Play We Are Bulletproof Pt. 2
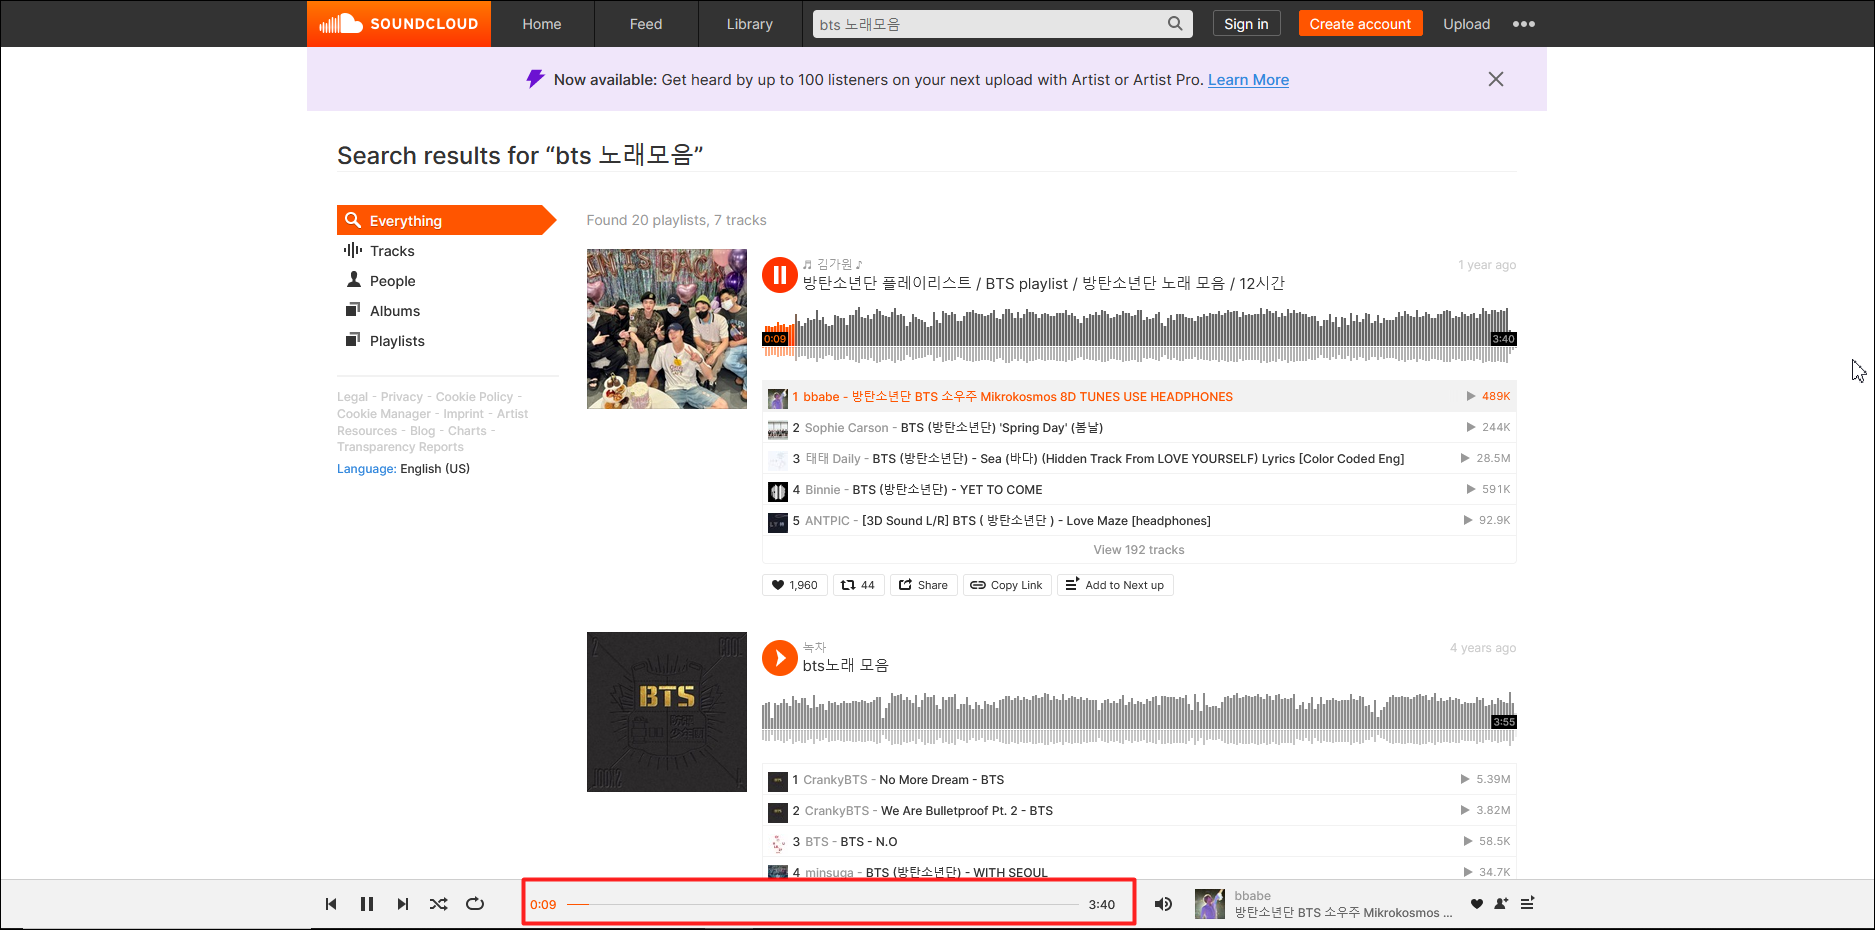 coord(1139,811)
